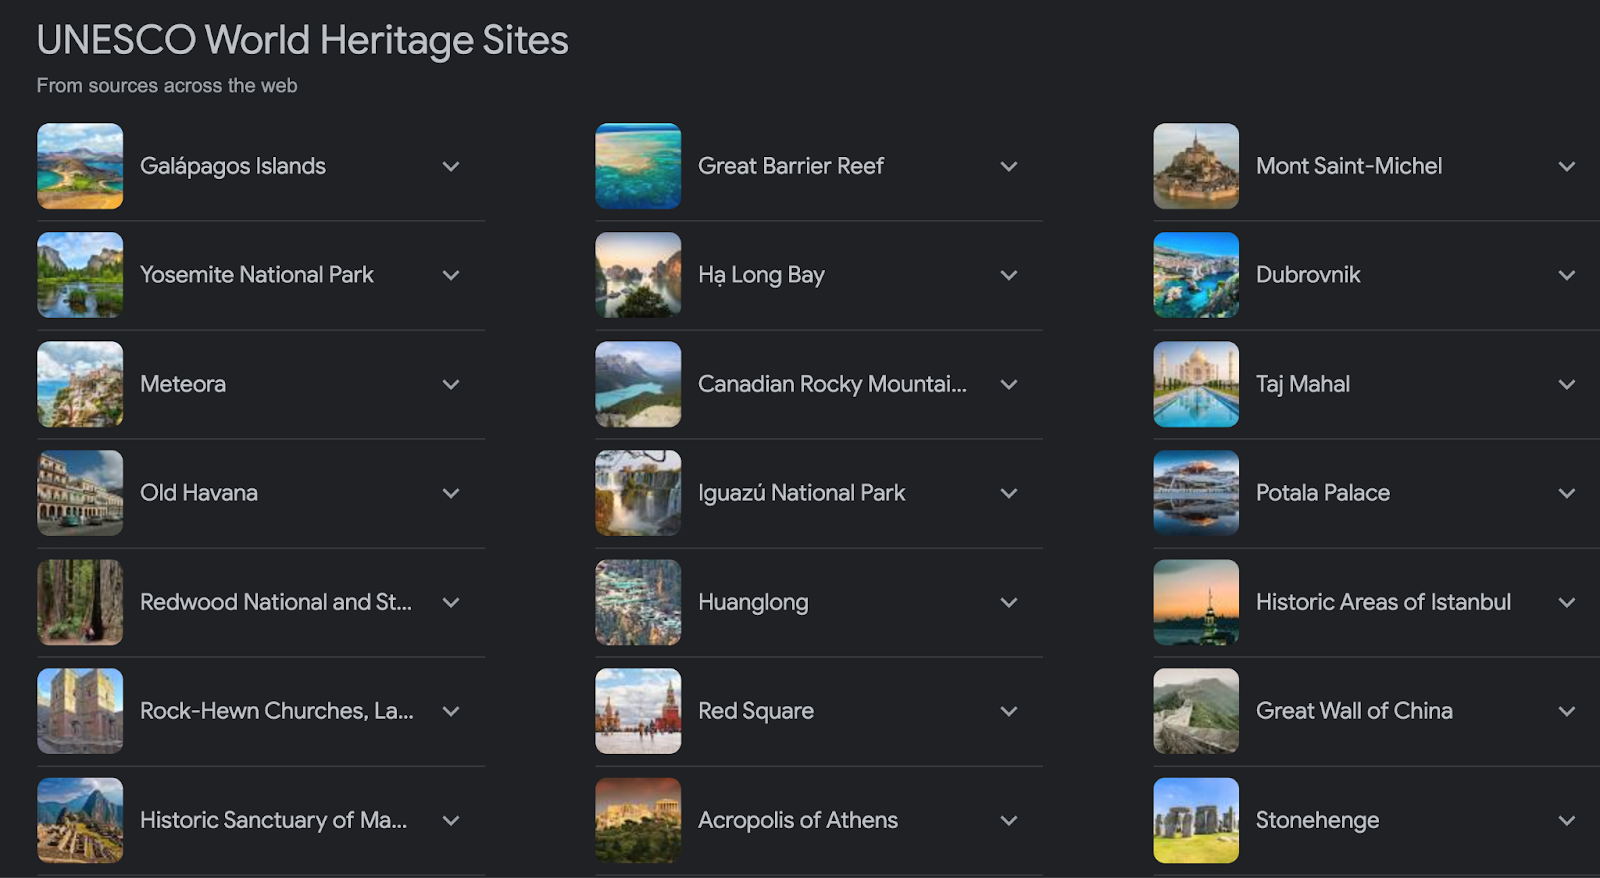Expand the Potala Palace chevron
The image size is (1600, 878).
tap(1567, 493)
